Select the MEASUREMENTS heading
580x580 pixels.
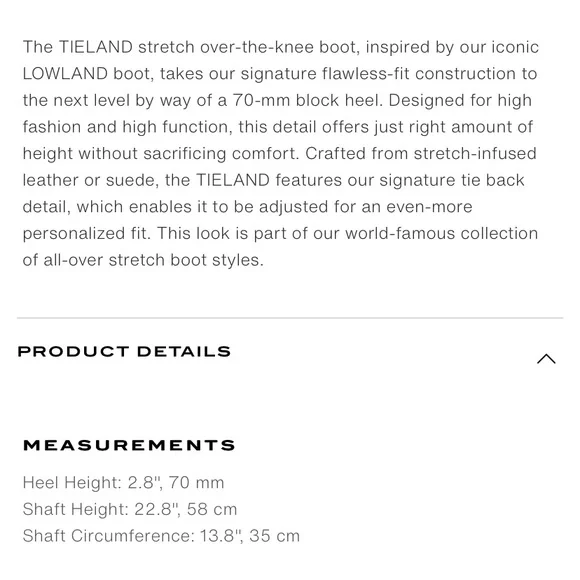(129, 445)
